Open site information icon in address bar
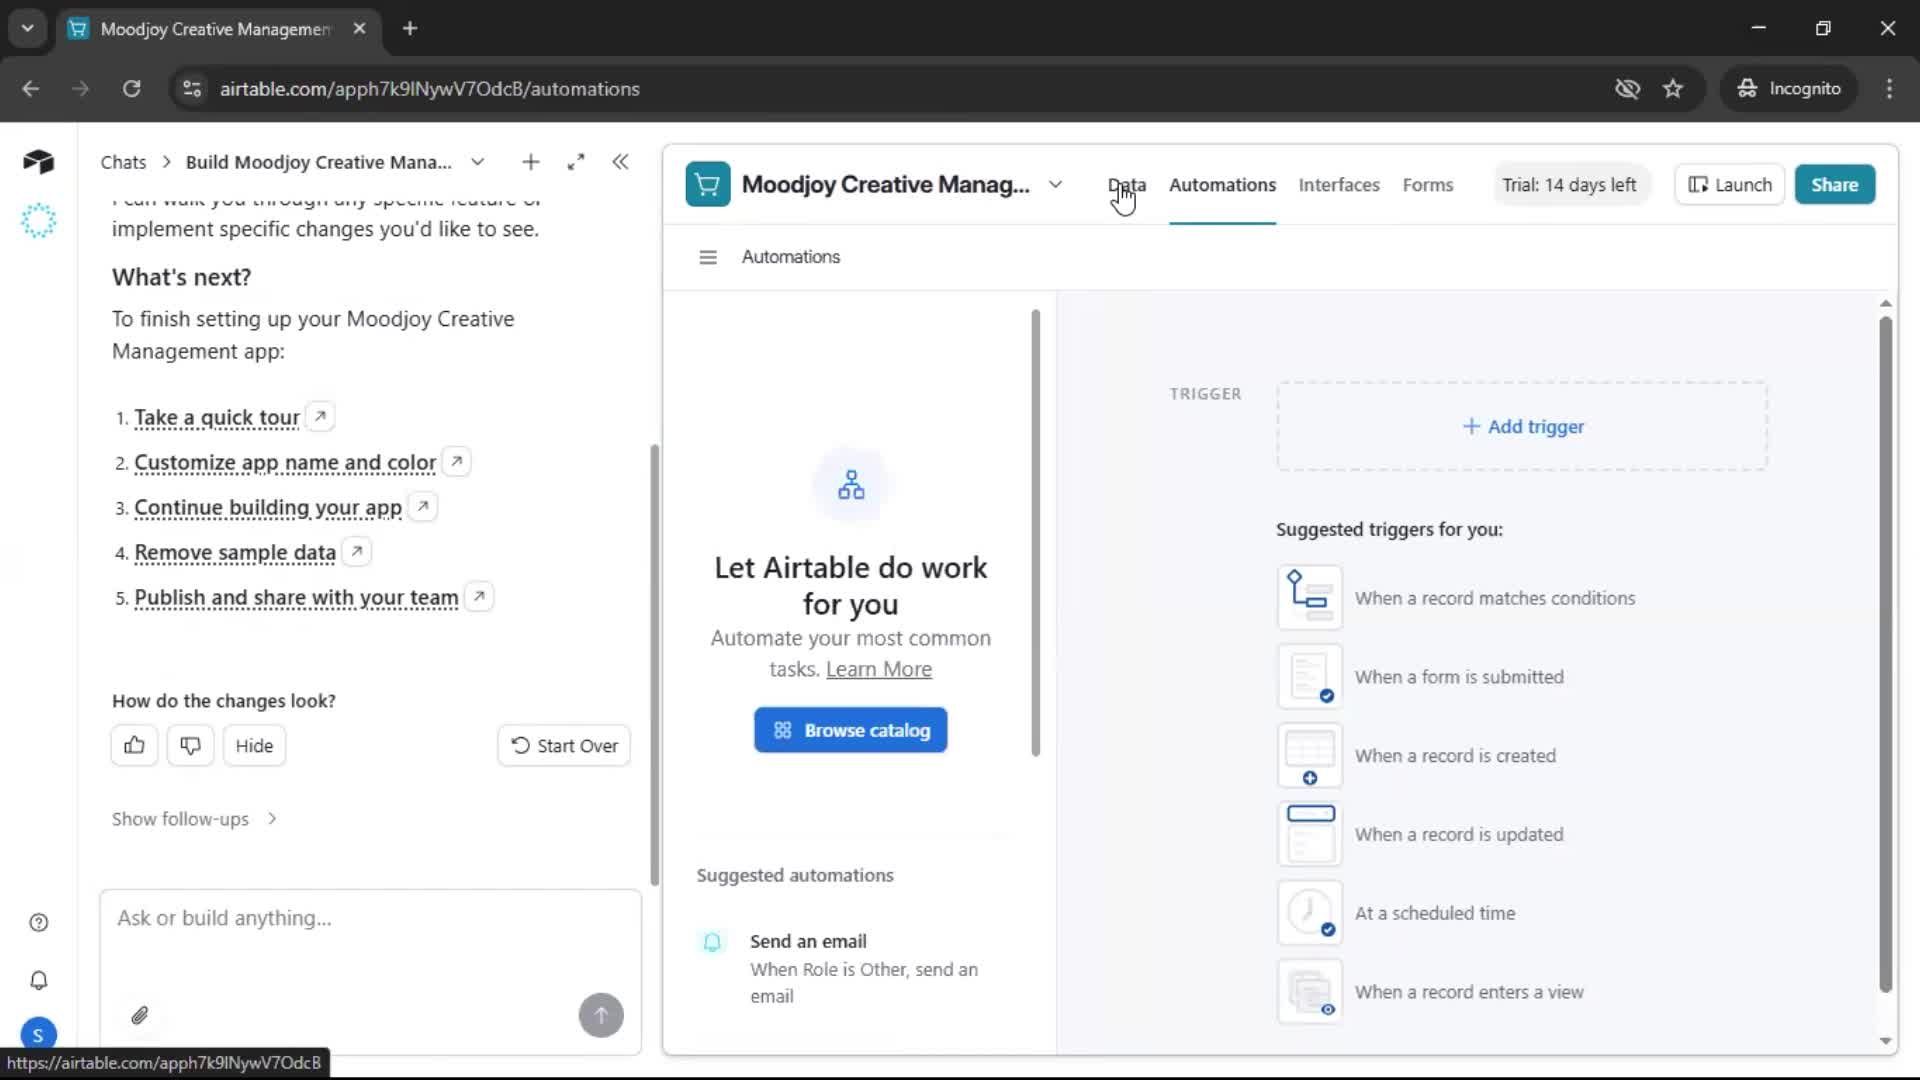The height and width of the screenshot is (1080, 1920). (x=192, y=89)
